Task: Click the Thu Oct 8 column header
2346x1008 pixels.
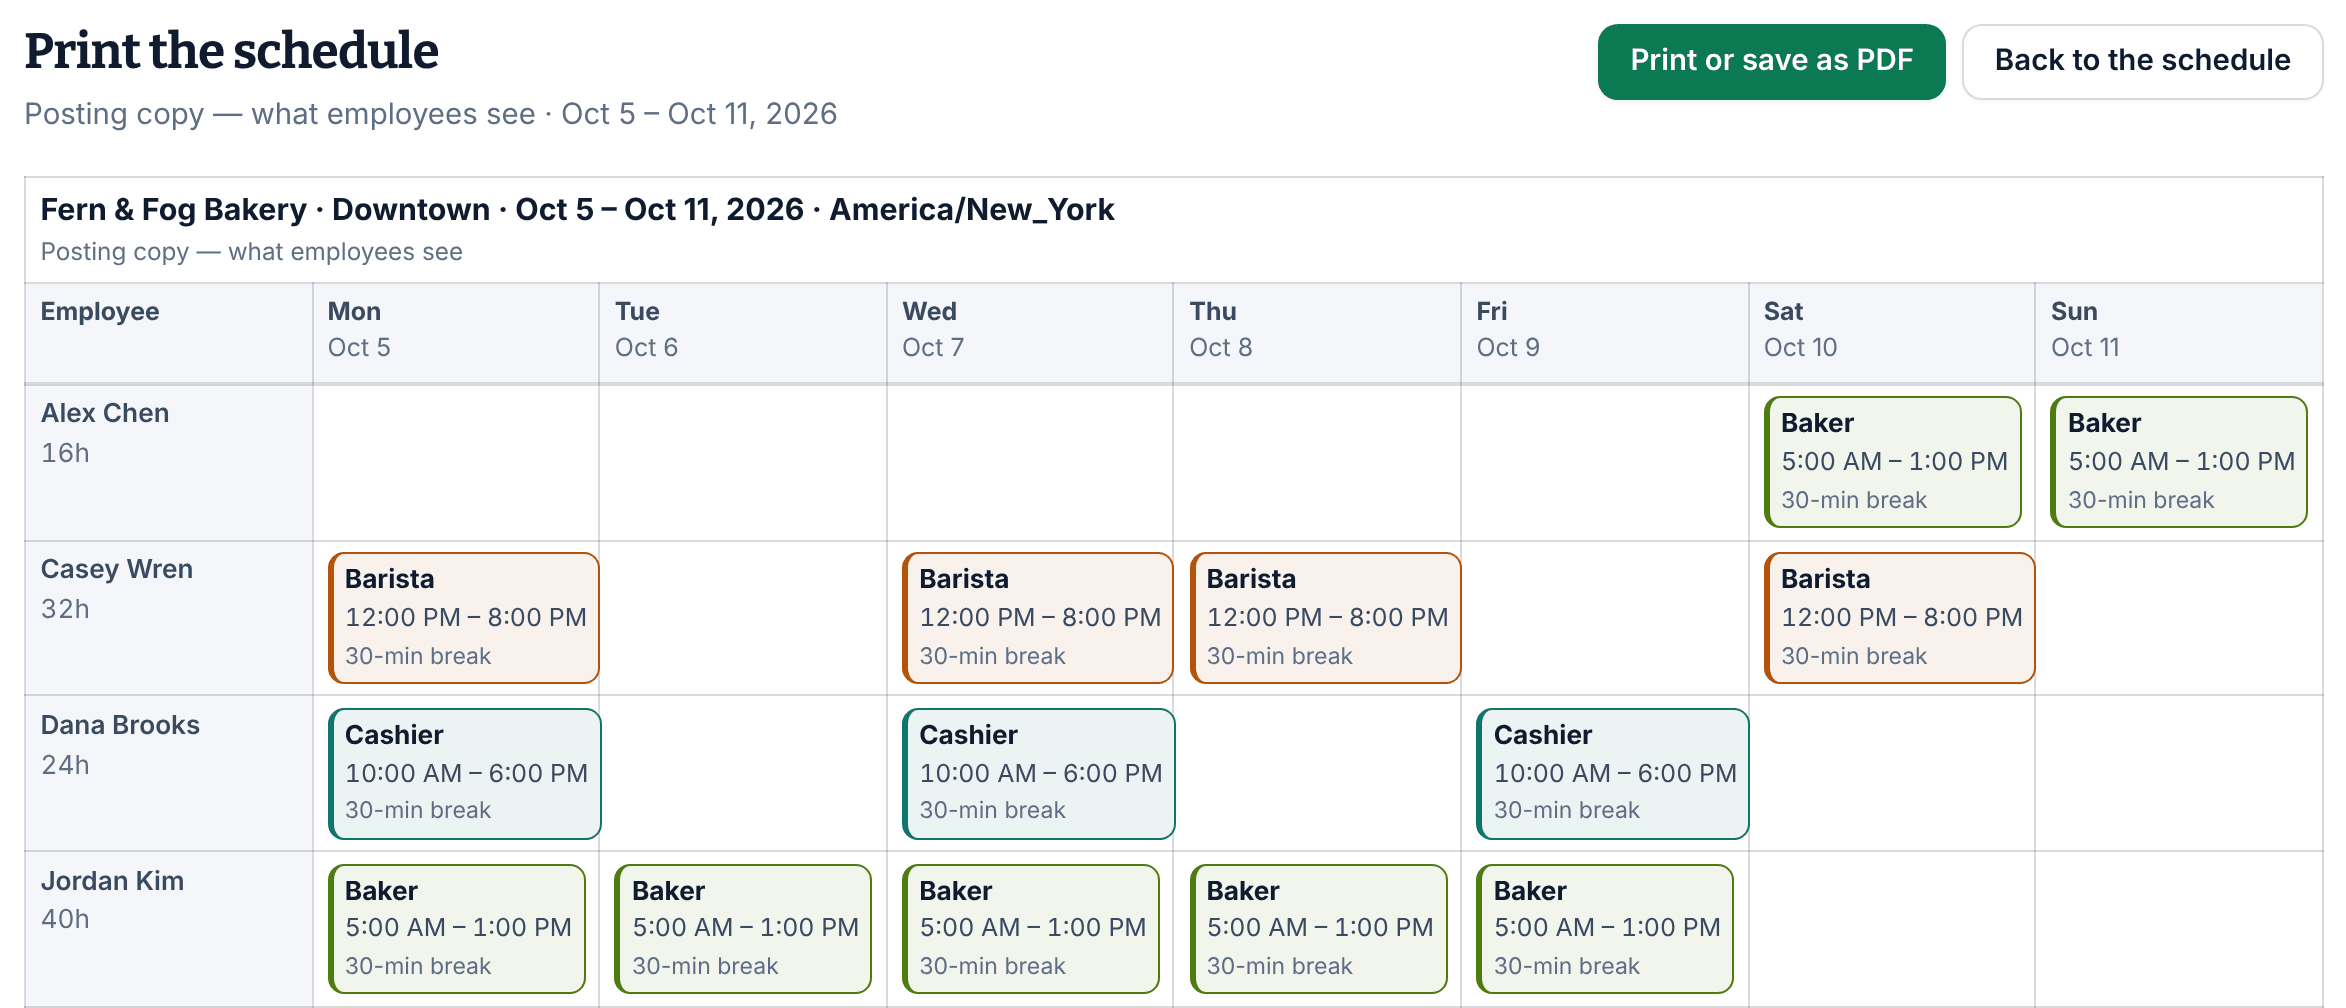Action: (1317, 333)
